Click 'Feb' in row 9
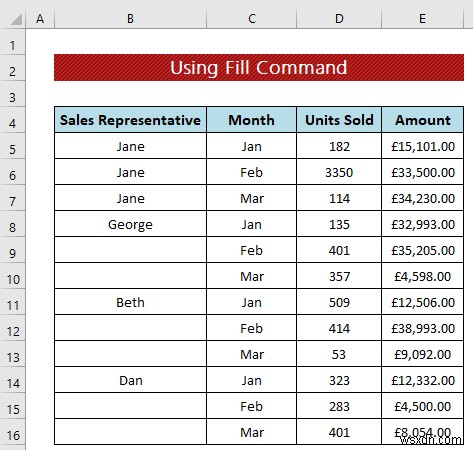The height and width of the screenshot is (450, 473). 252,250
